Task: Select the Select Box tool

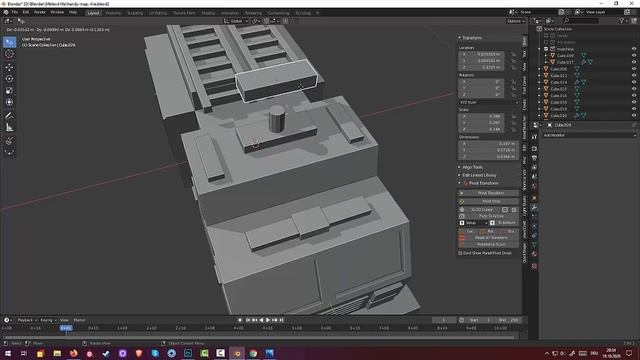Action: point(9,42)
